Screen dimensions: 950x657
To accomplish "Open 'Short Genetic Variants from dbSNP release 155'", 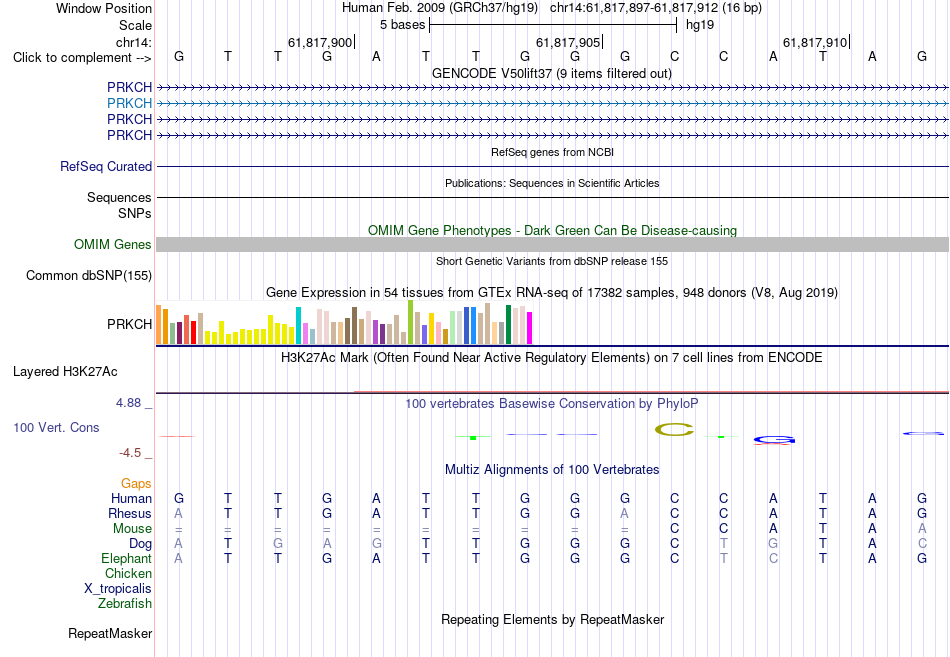I will (x=552, y=261).
